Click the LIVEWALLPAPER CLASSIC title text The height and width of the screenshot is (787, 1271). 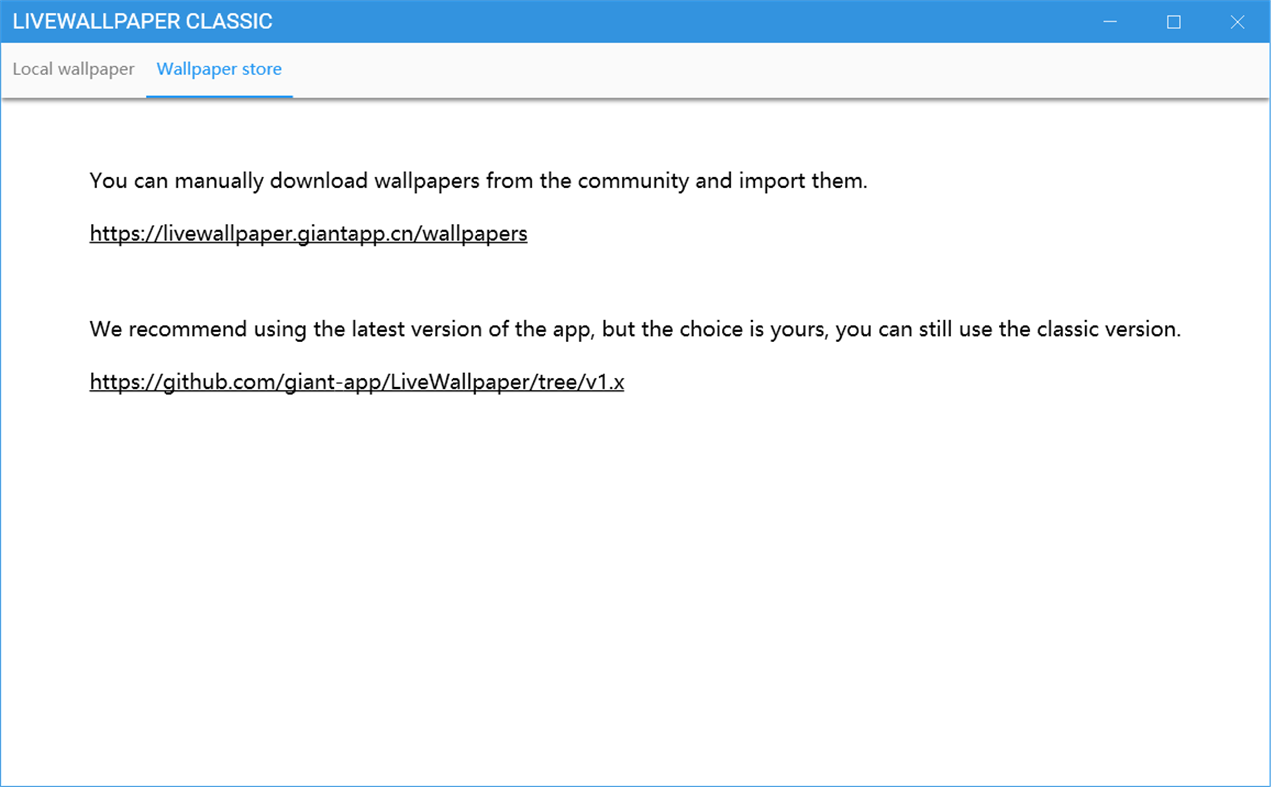(x=143, y=21)
